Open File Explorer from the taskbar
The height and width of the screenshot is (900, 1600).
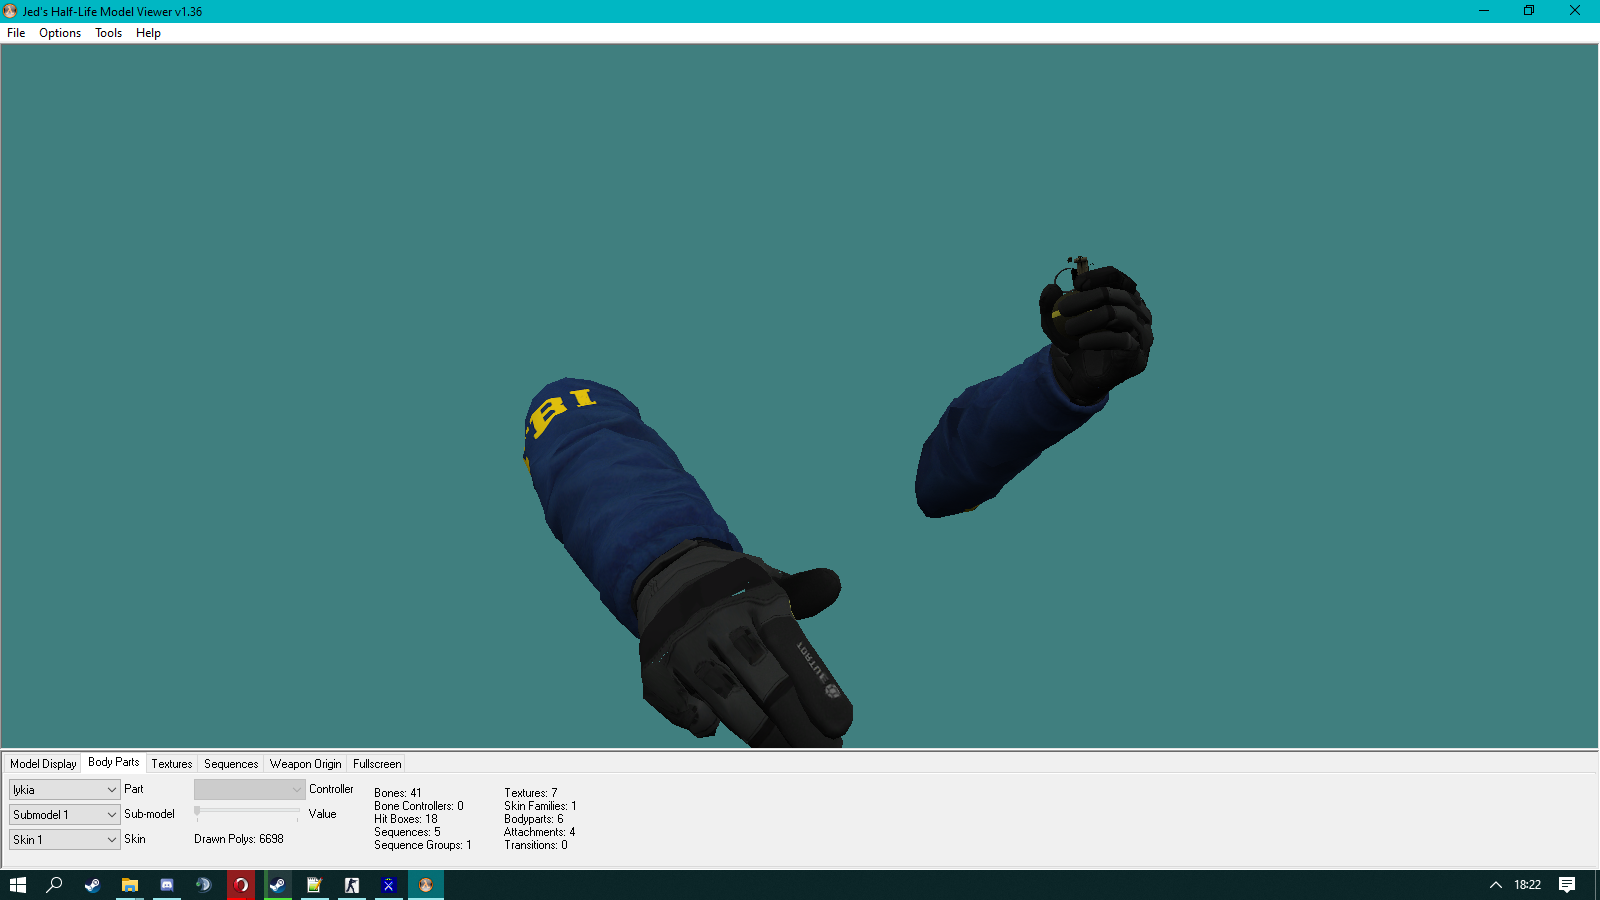point(129,885)
